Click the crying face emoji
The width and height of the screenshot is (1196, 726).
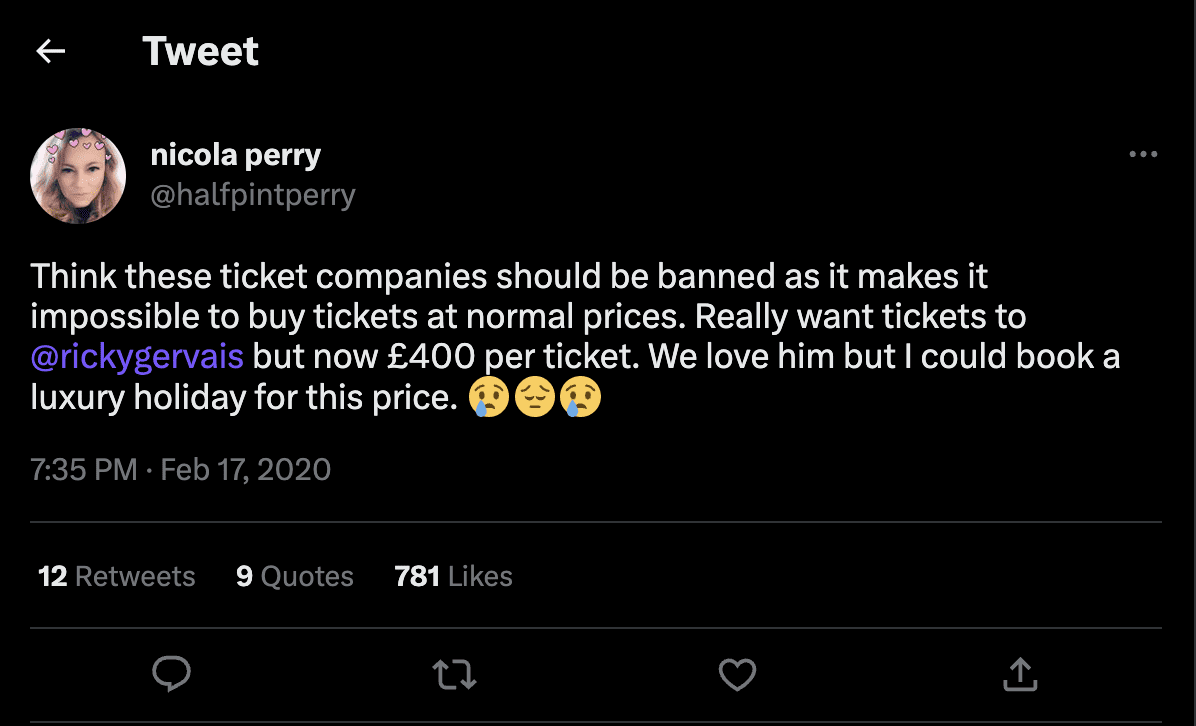click(490, 397)
